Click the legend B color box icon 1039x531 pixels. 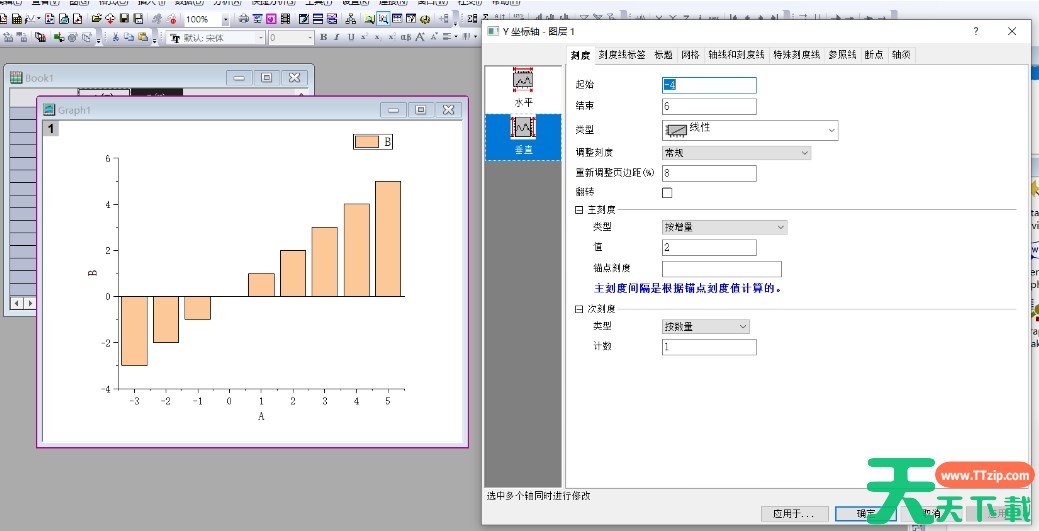pos(367,141)
